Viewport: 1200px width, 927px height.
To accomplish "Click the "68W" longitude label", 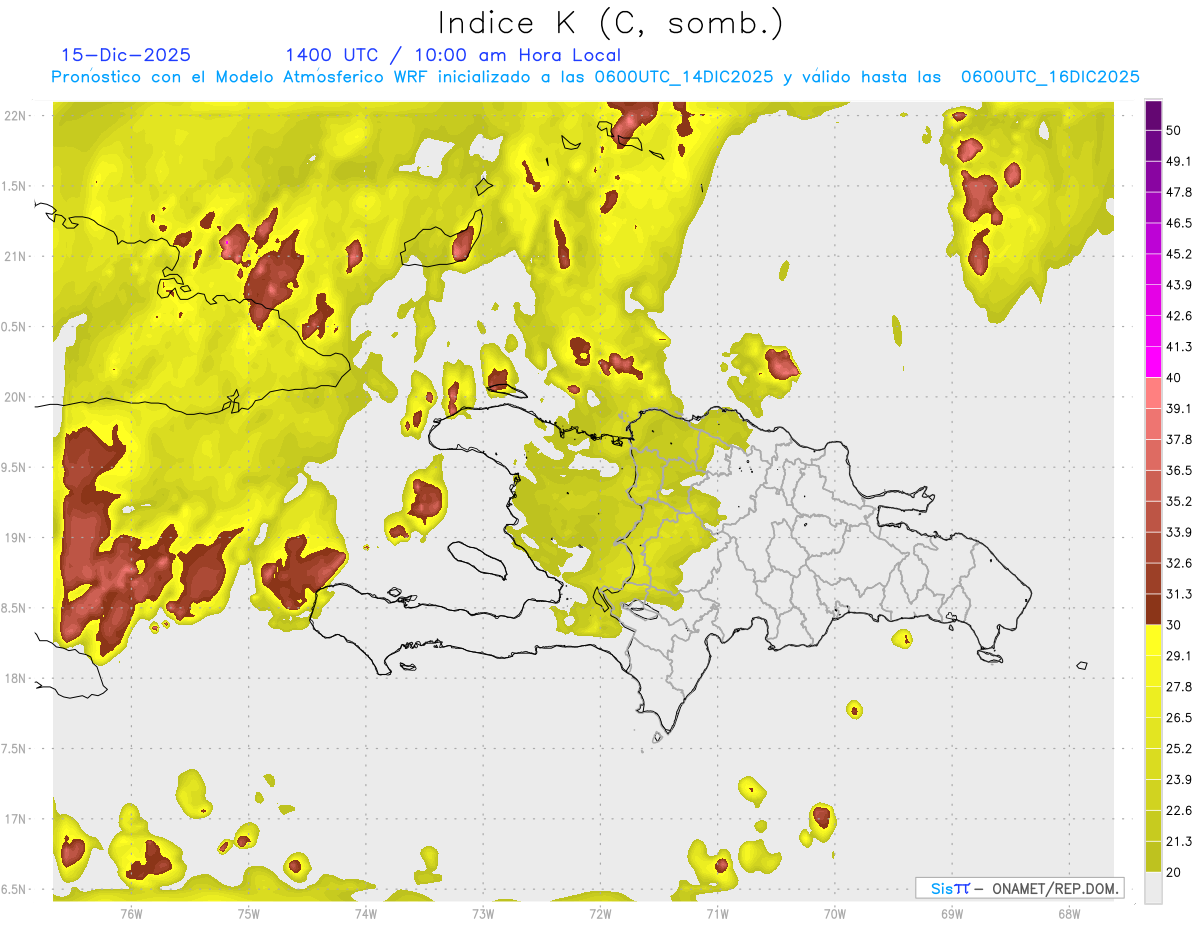I will coord(1069,913).
